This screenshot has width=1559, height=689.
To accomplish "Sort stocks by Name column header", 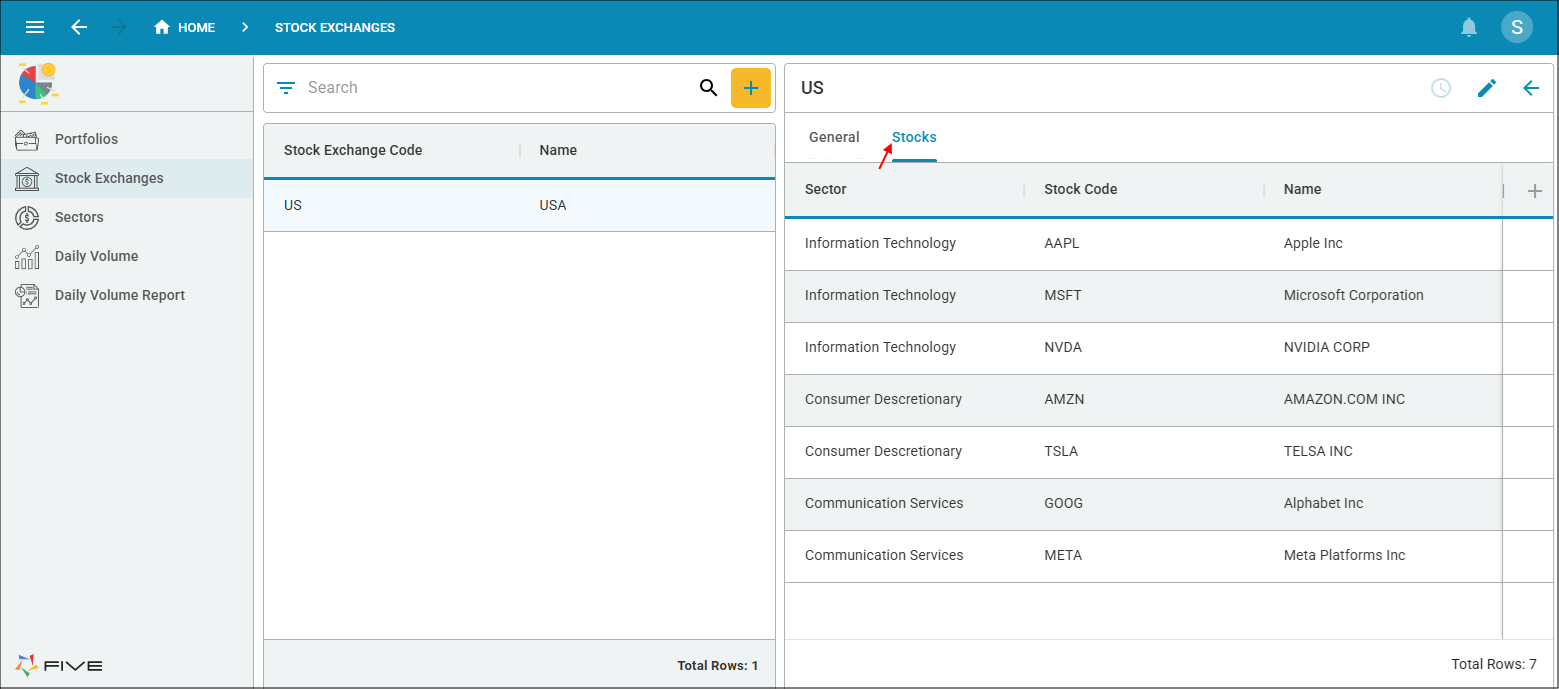I will (x=1303, y=189).
